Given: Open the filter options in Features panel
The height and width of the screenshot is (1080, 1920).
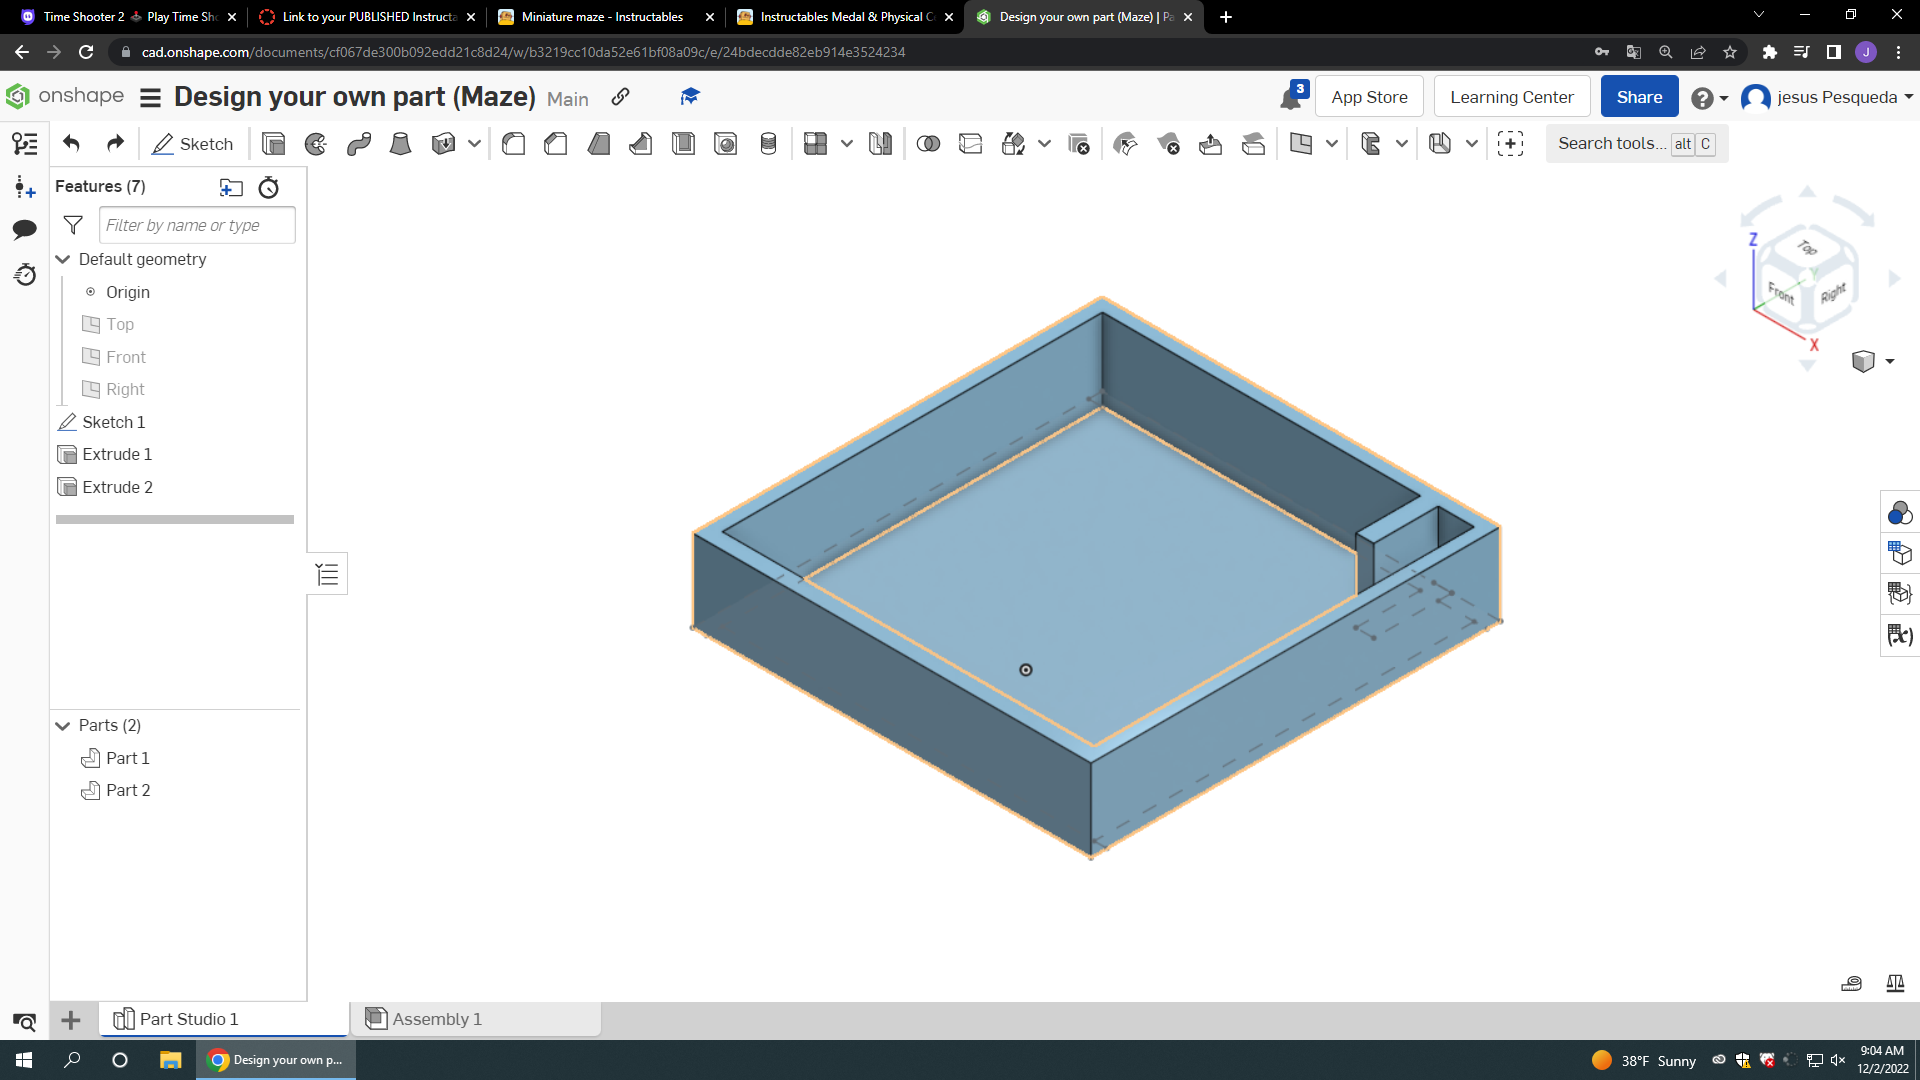Looking at the screenshot, I should (72, 224).
